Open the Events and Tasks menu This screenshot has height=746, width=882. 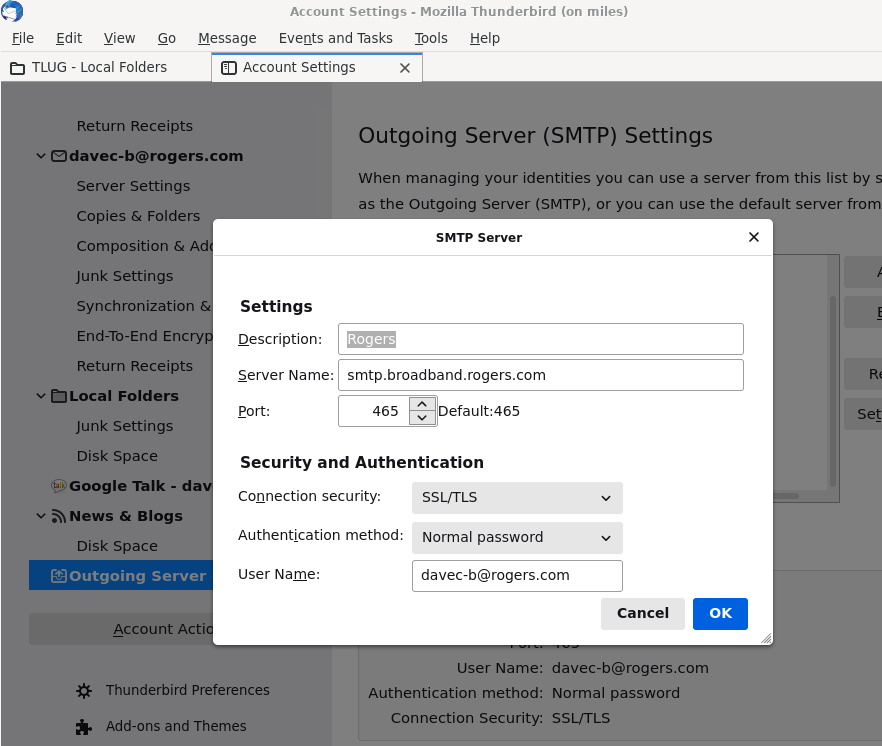(336, 38)
